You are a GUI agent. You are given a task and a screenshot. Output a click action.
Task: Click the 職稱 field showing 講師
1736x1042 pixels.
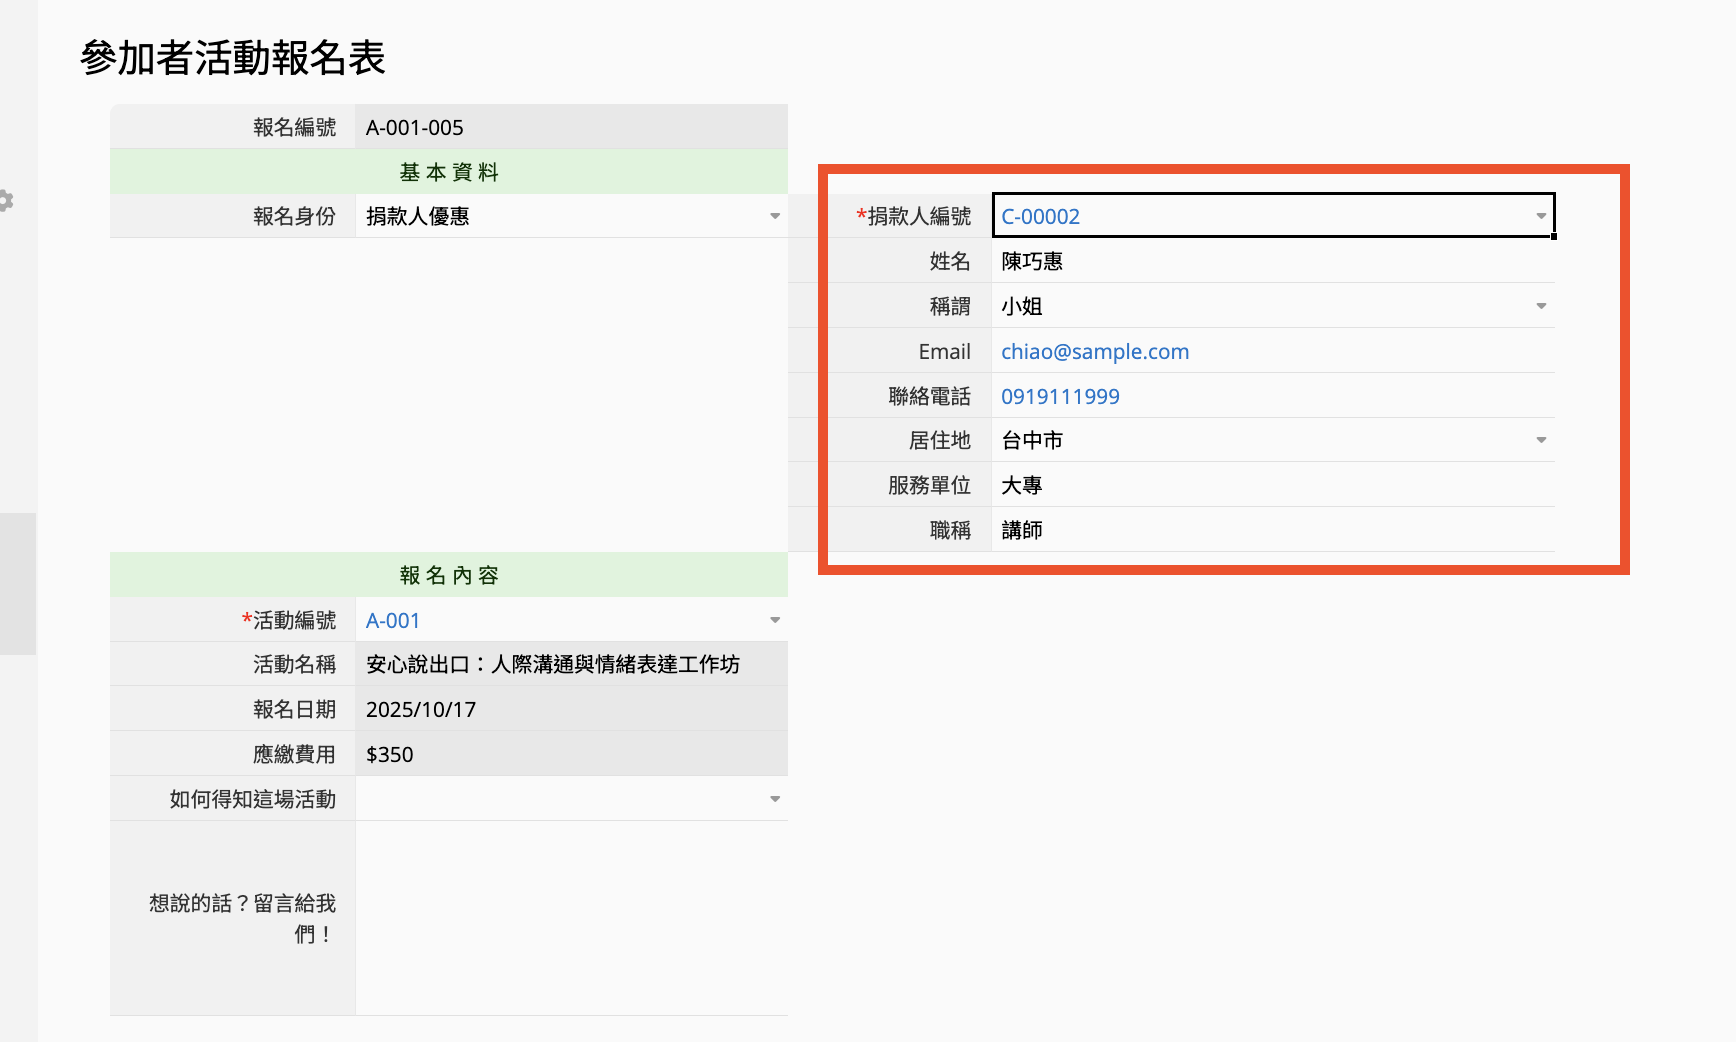tap(1270, 530)
